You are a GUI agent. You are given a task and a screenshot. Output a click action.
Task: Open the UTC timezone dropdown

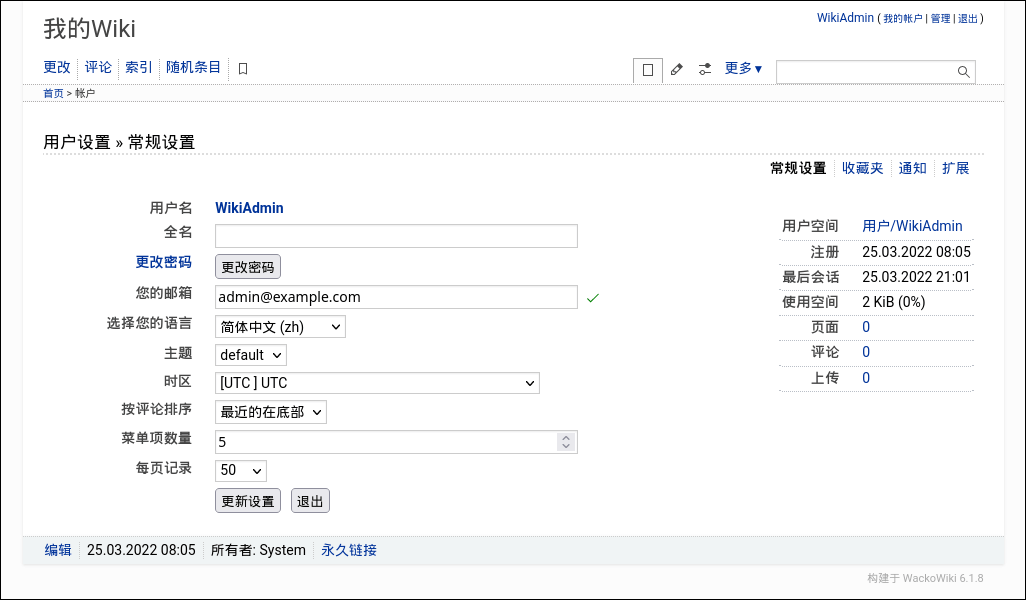pos(375,383)
